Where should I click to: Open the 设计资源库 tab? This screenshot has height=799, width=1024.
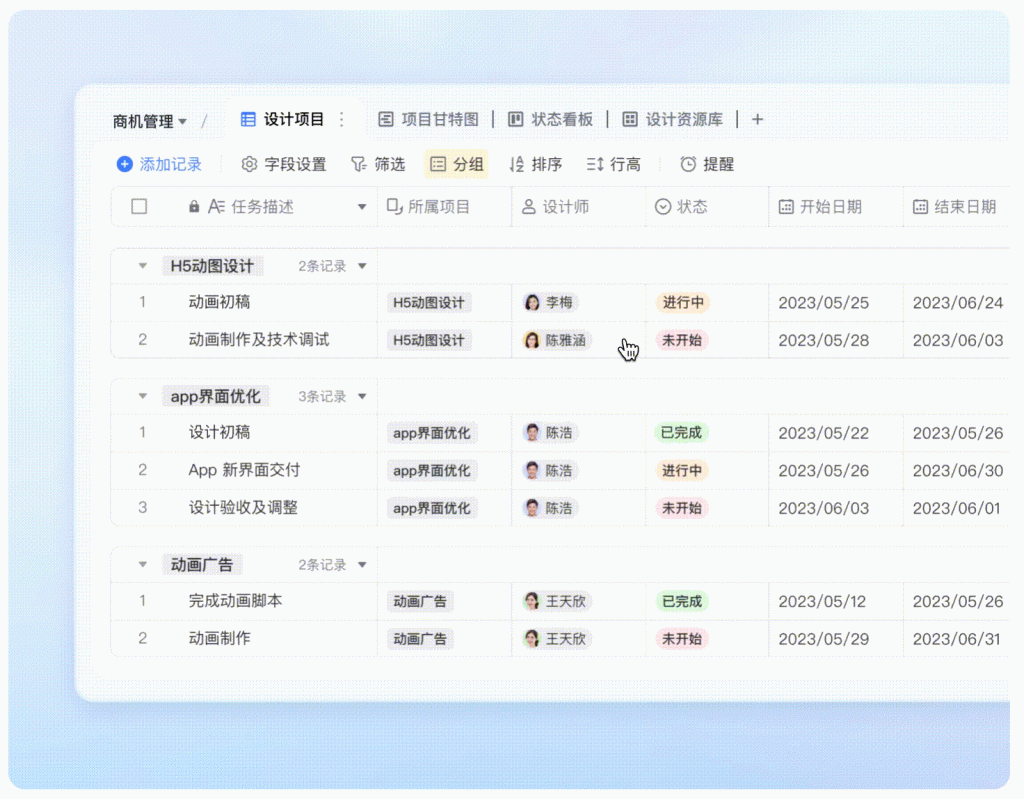point(672,120)
